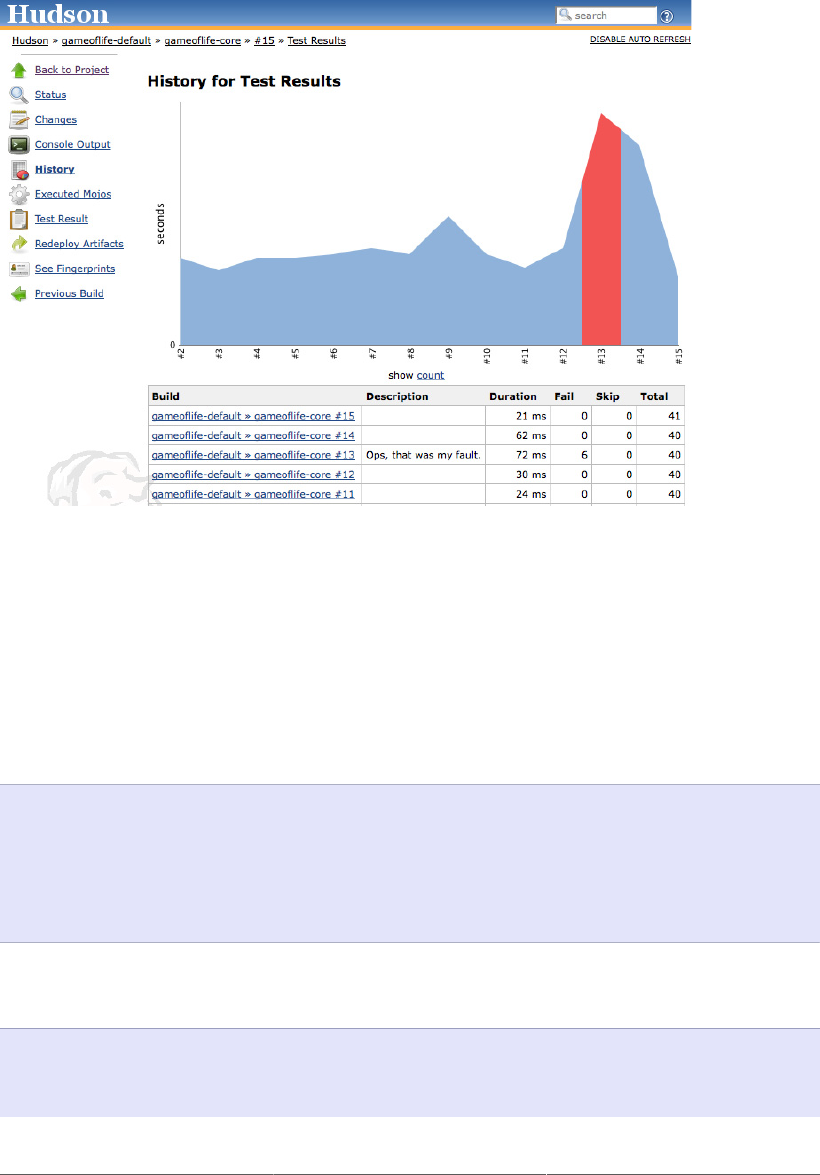The width and height of the screenshot is (820, 1175).
Task: Open the Test Result sidebar link
Action: pos(61,219)
